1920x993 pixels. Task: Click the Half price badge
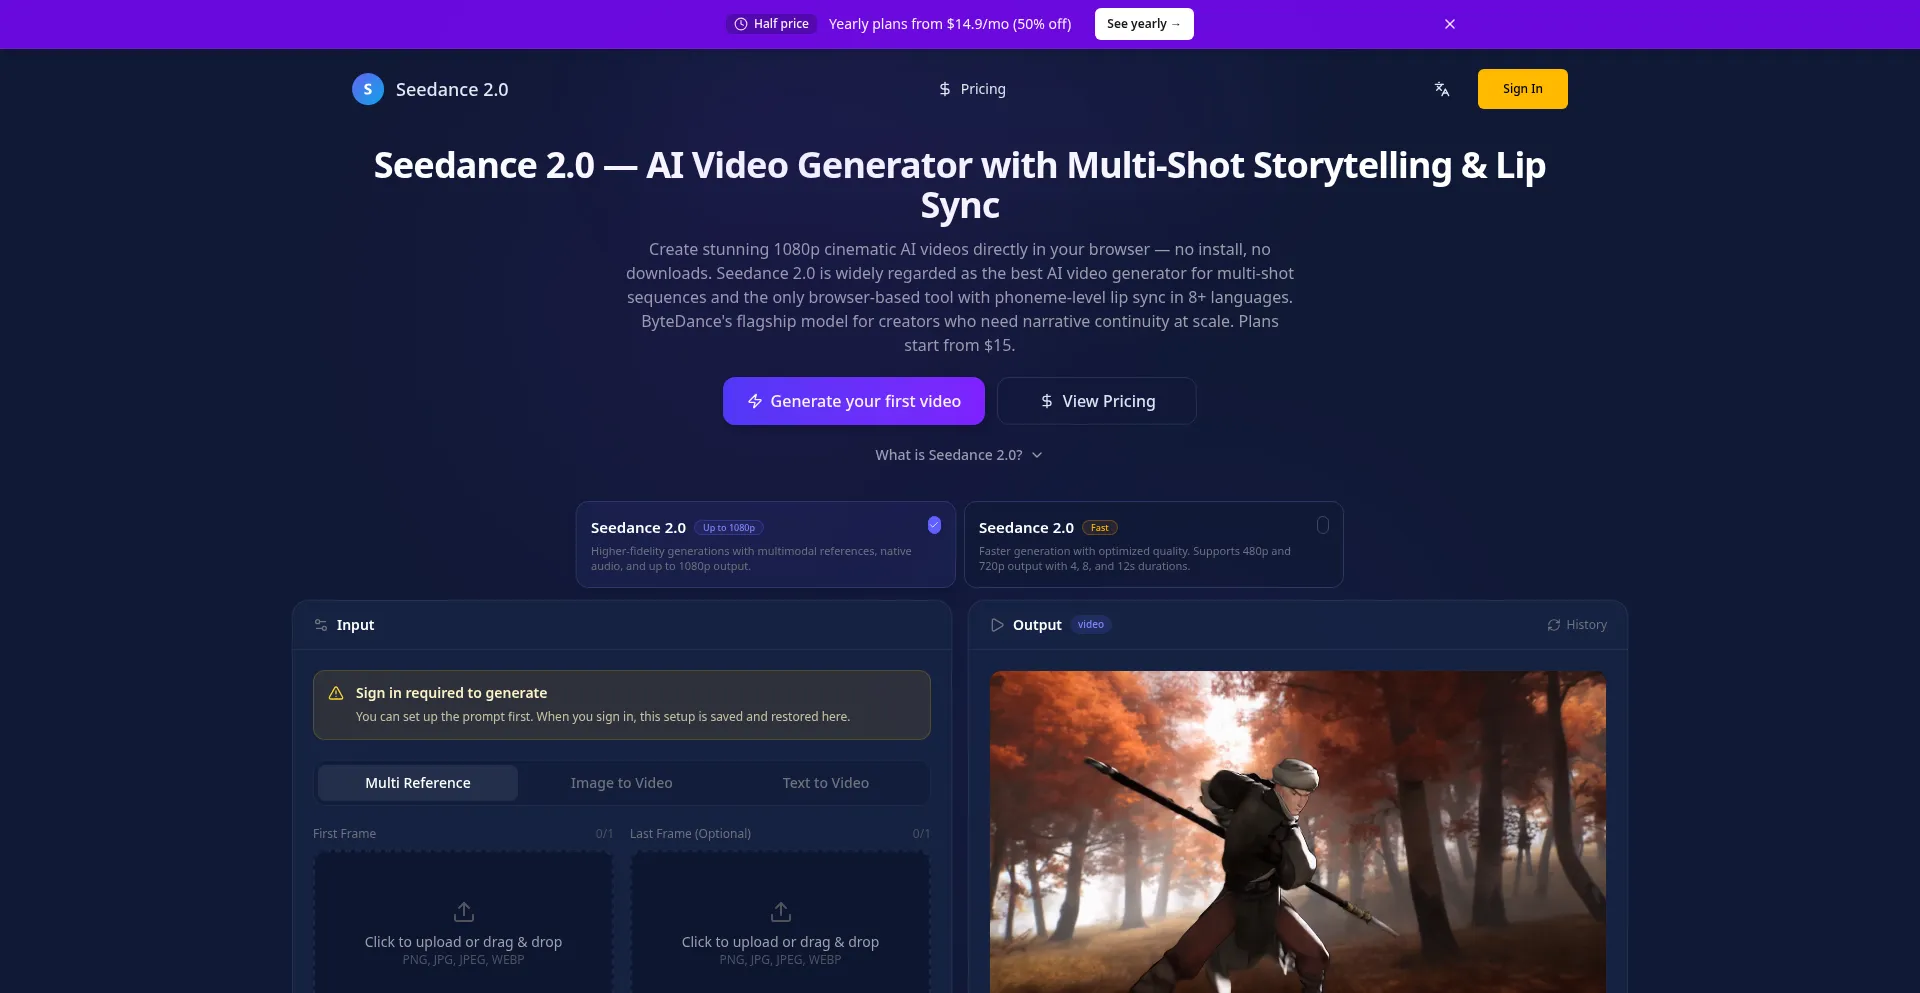tap(772, 24)
